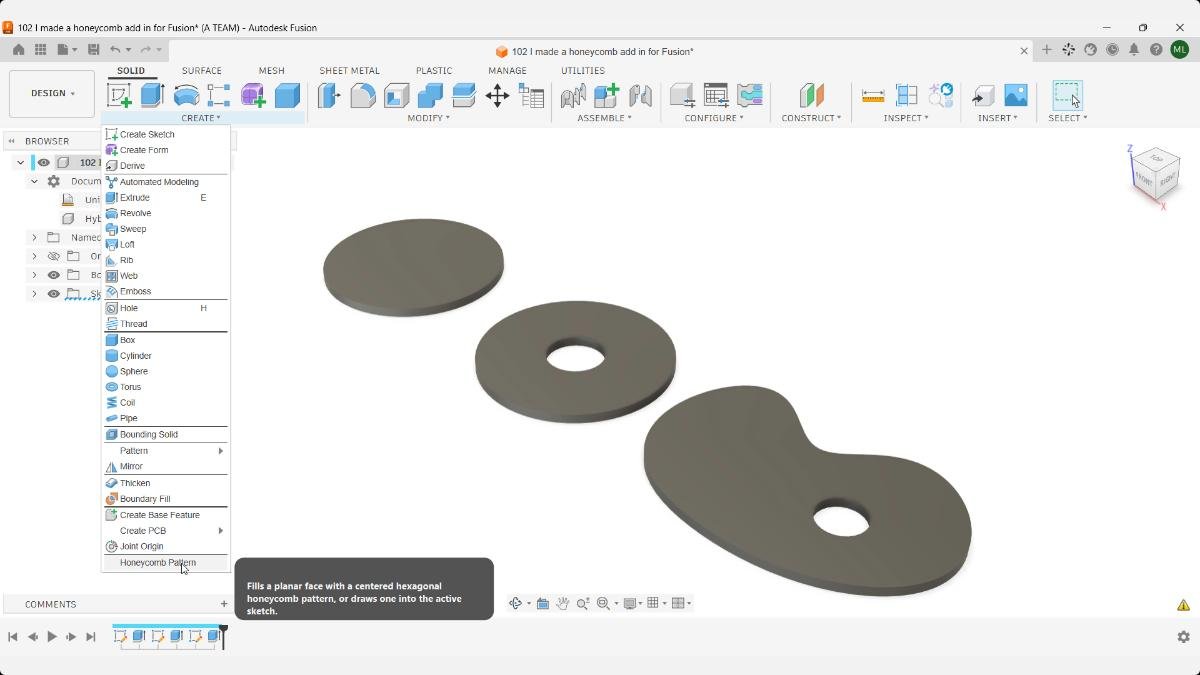
Task: Go to the timeline end
Action: [x=91, y=636]
